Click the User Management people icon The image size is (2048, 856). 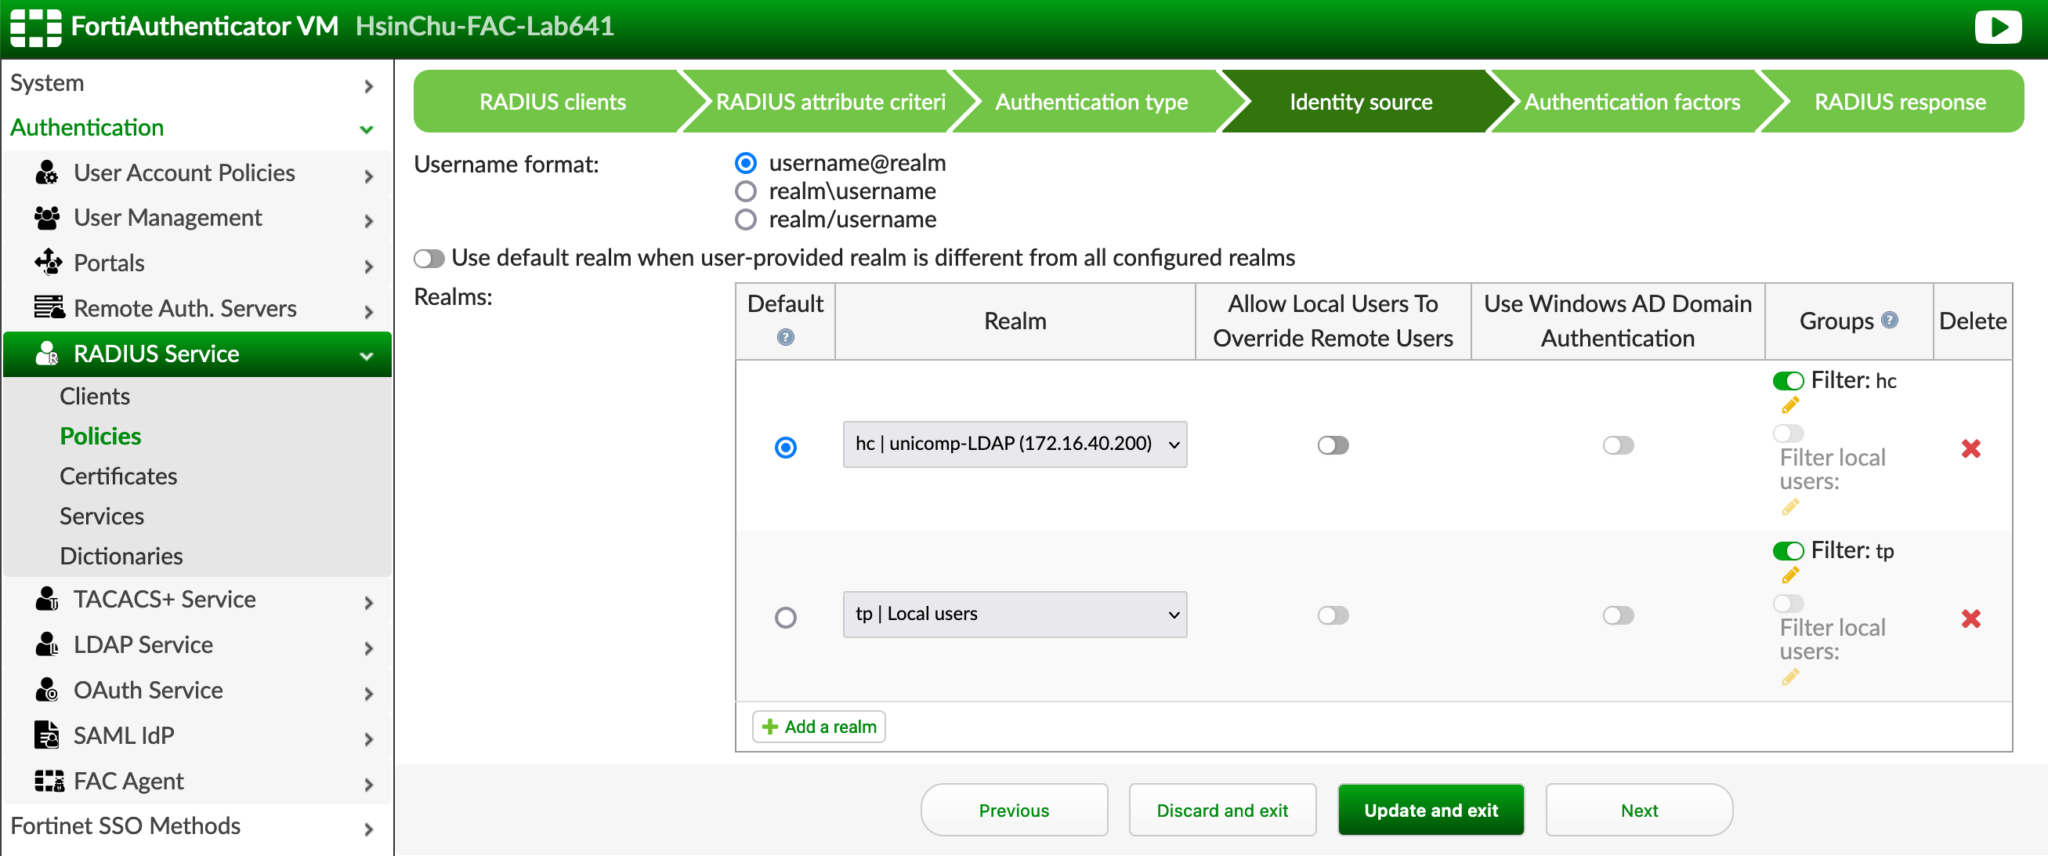point(47,218)
